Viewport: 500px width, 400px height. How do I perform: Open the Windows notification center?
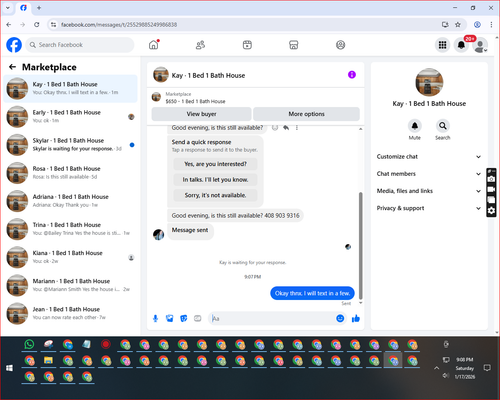(x=487, y=368)
